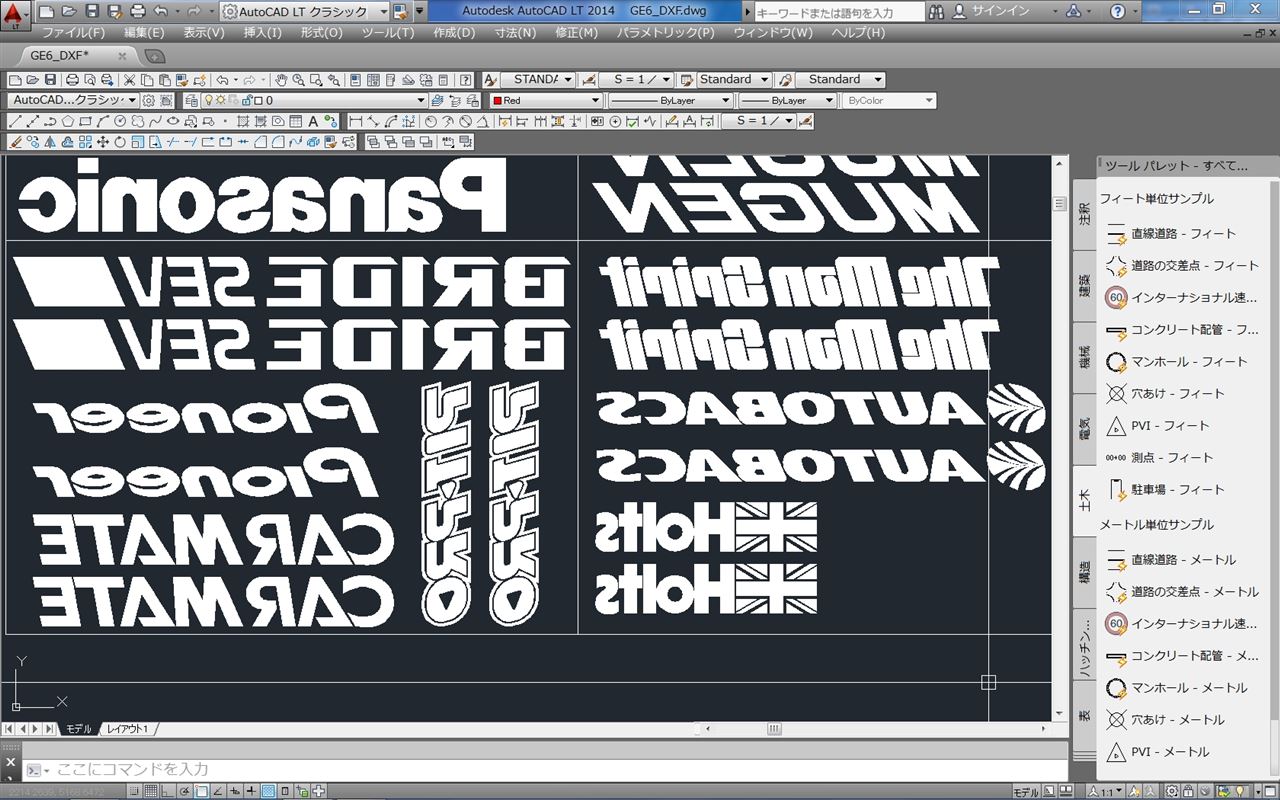Click the binoculars search icon
This screenshot has width=1280, height=800.
point(936,12)
